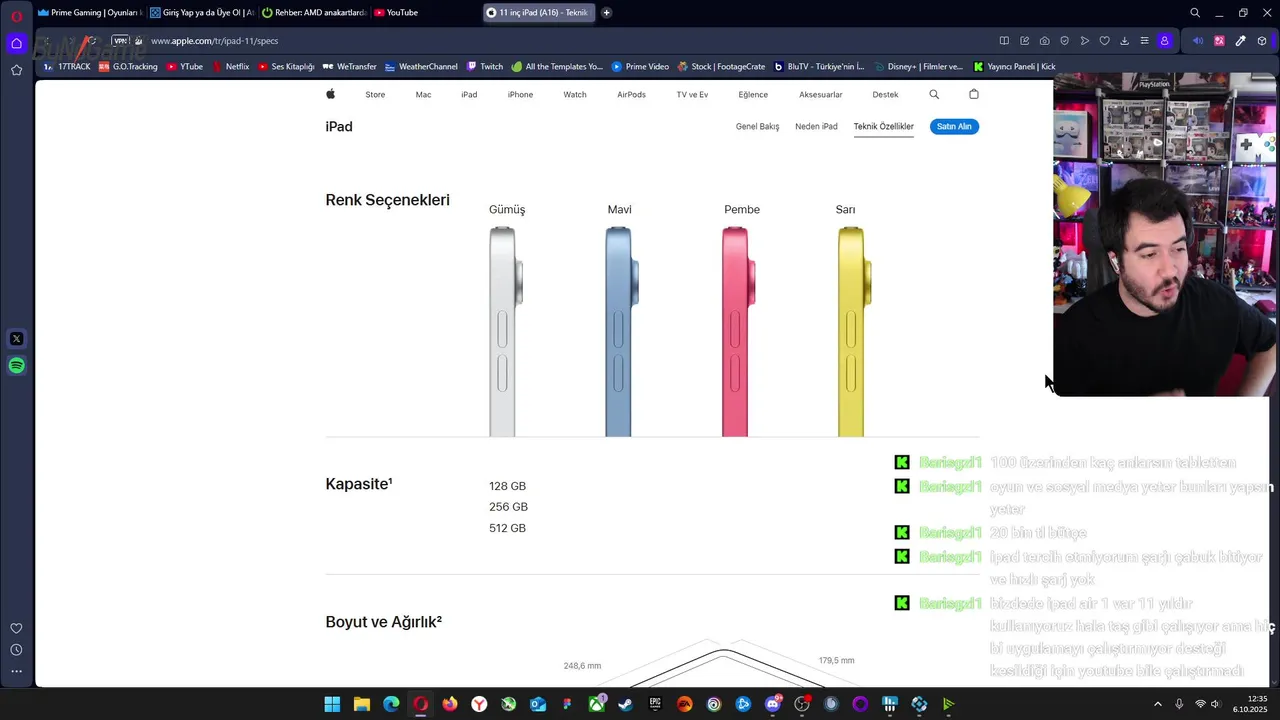Click the snapshot camera toolbar icon
1280x720 pixels.
(x=1044, y=41)
